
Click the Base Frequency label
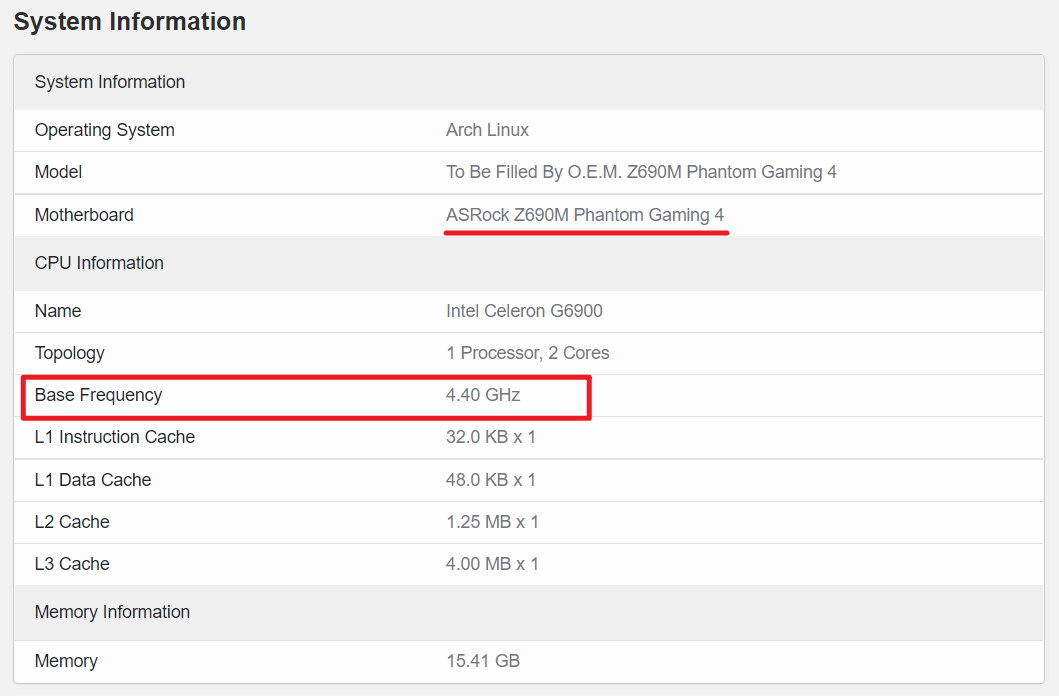(x=98, y=395)
